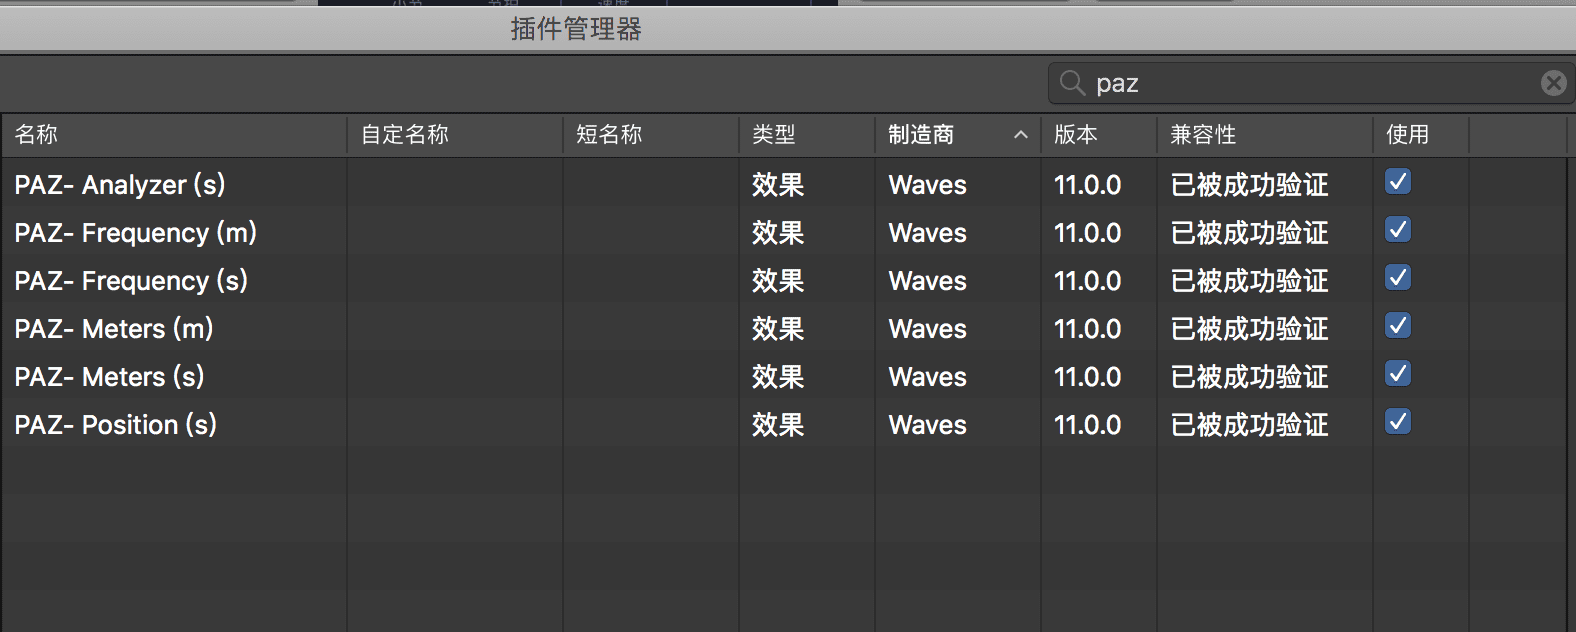Select the PAZ- Frequency (m) row name
1576x632 pixels.
click(x=136, y=233)
